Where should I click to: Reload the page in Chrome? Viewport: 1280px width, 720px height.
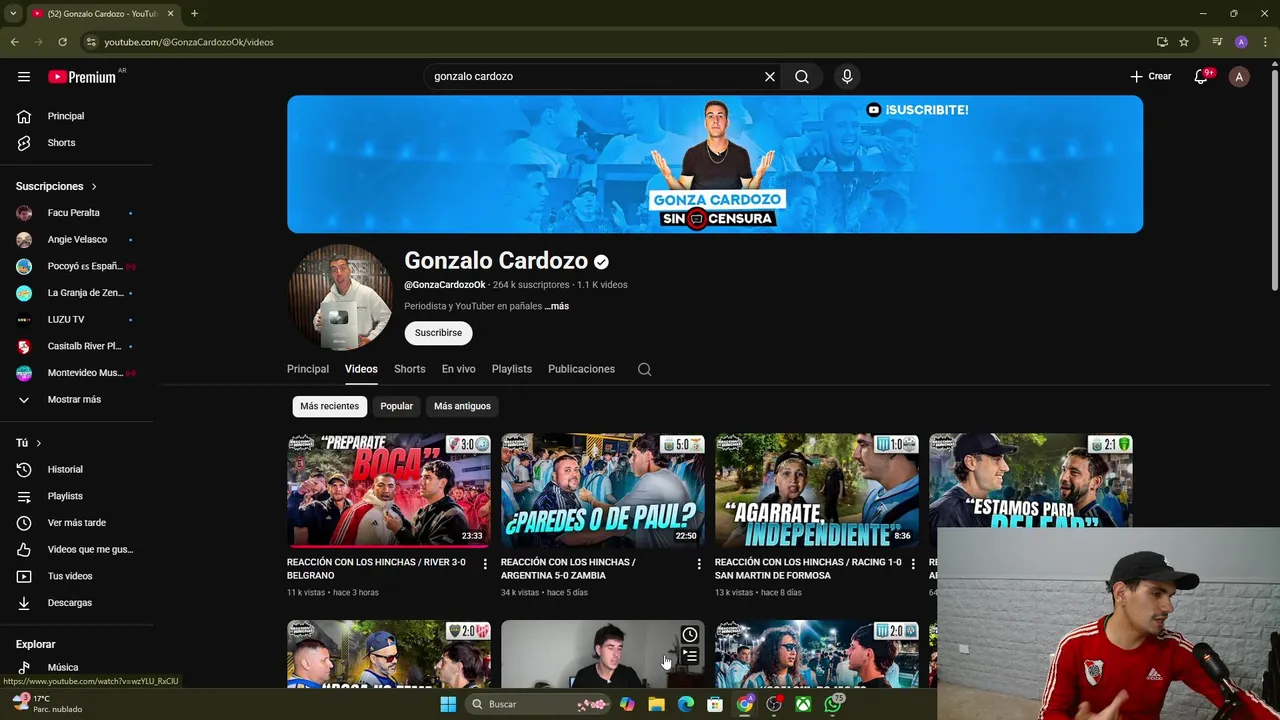pos(62,42)
